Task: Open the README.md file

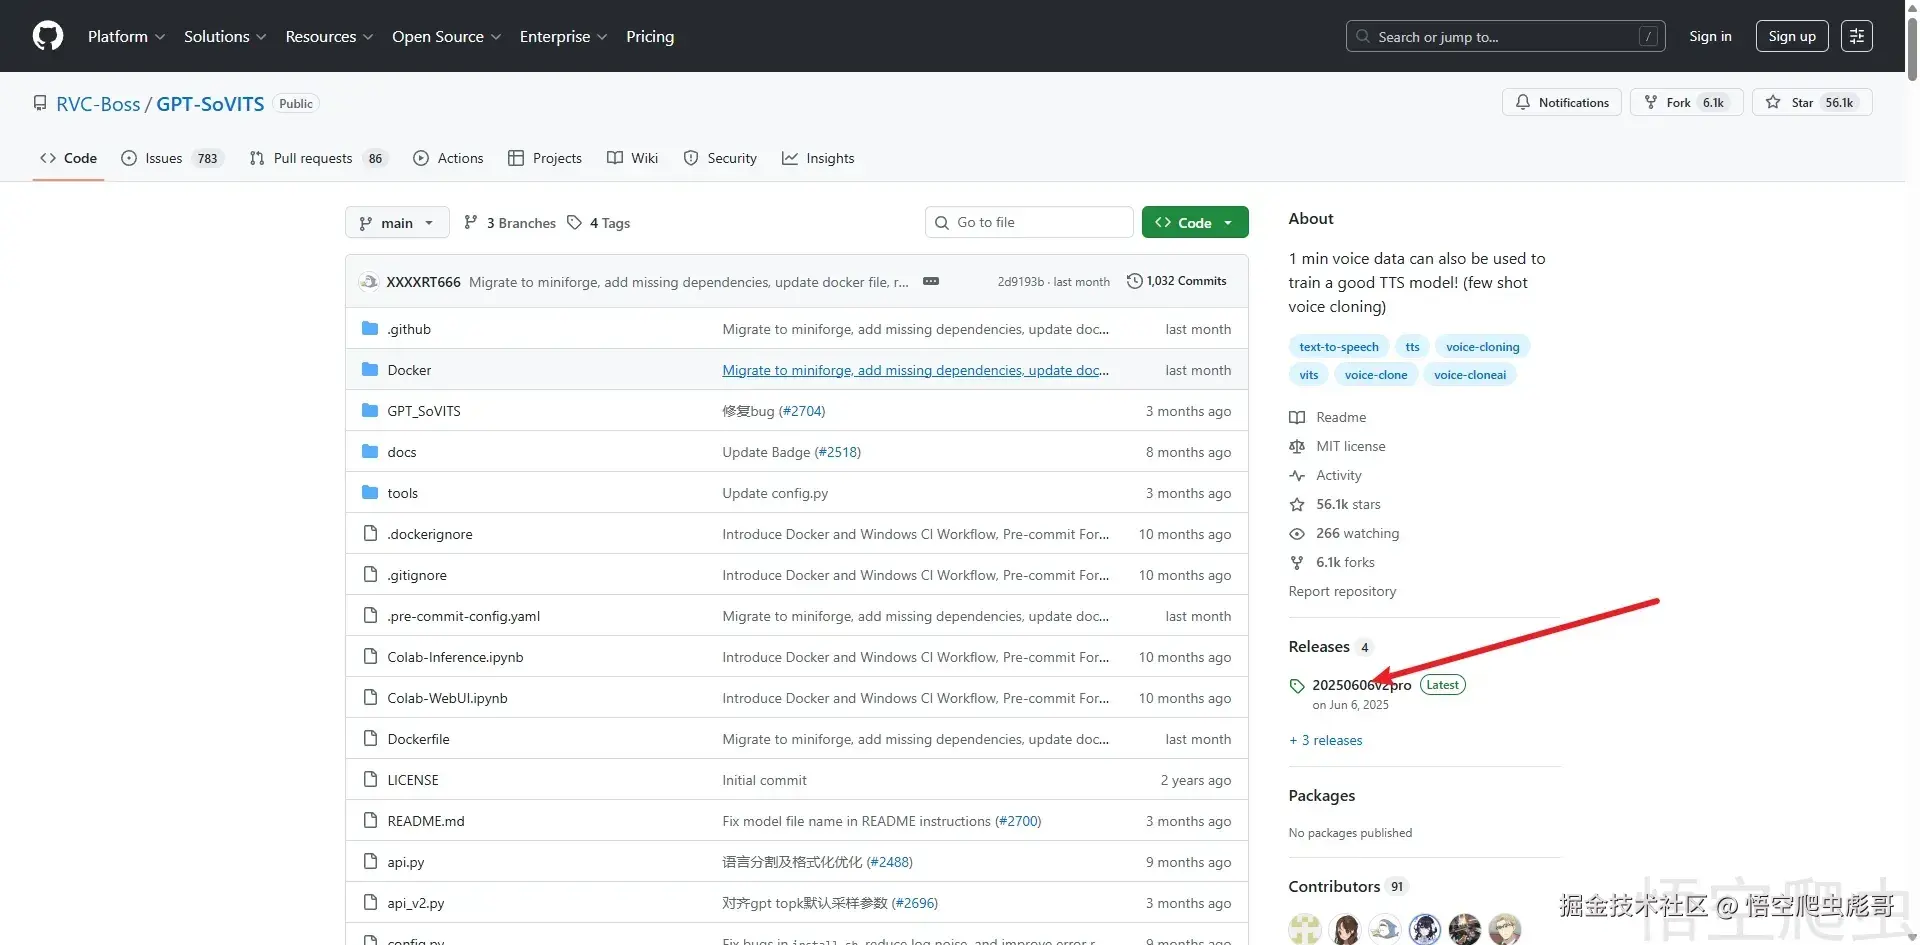Action: pyautogui.click(x=426, y=821)
